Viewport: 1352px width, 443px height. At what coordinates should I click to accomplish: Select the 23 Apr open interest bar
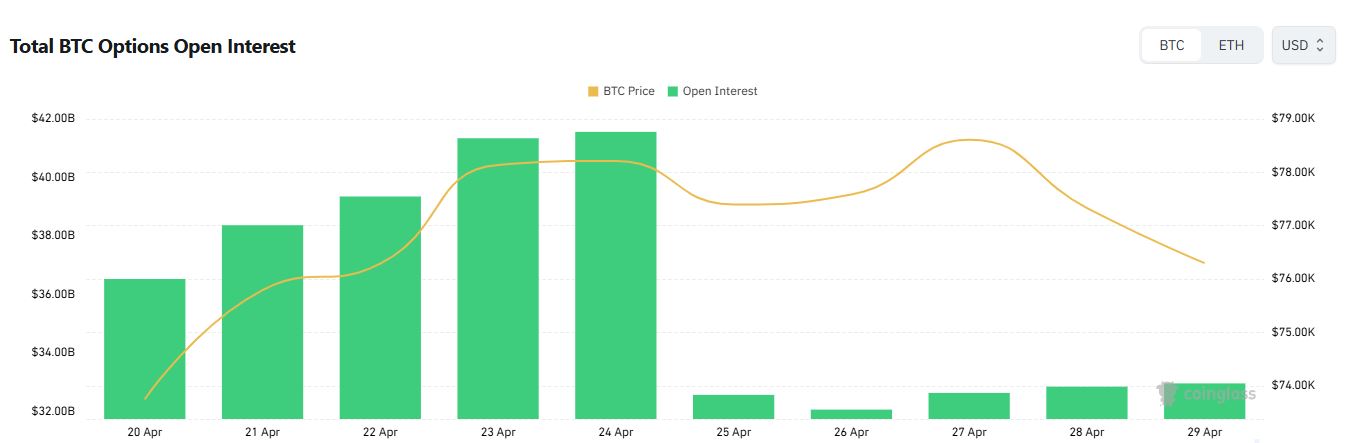[x=498, y=278]
